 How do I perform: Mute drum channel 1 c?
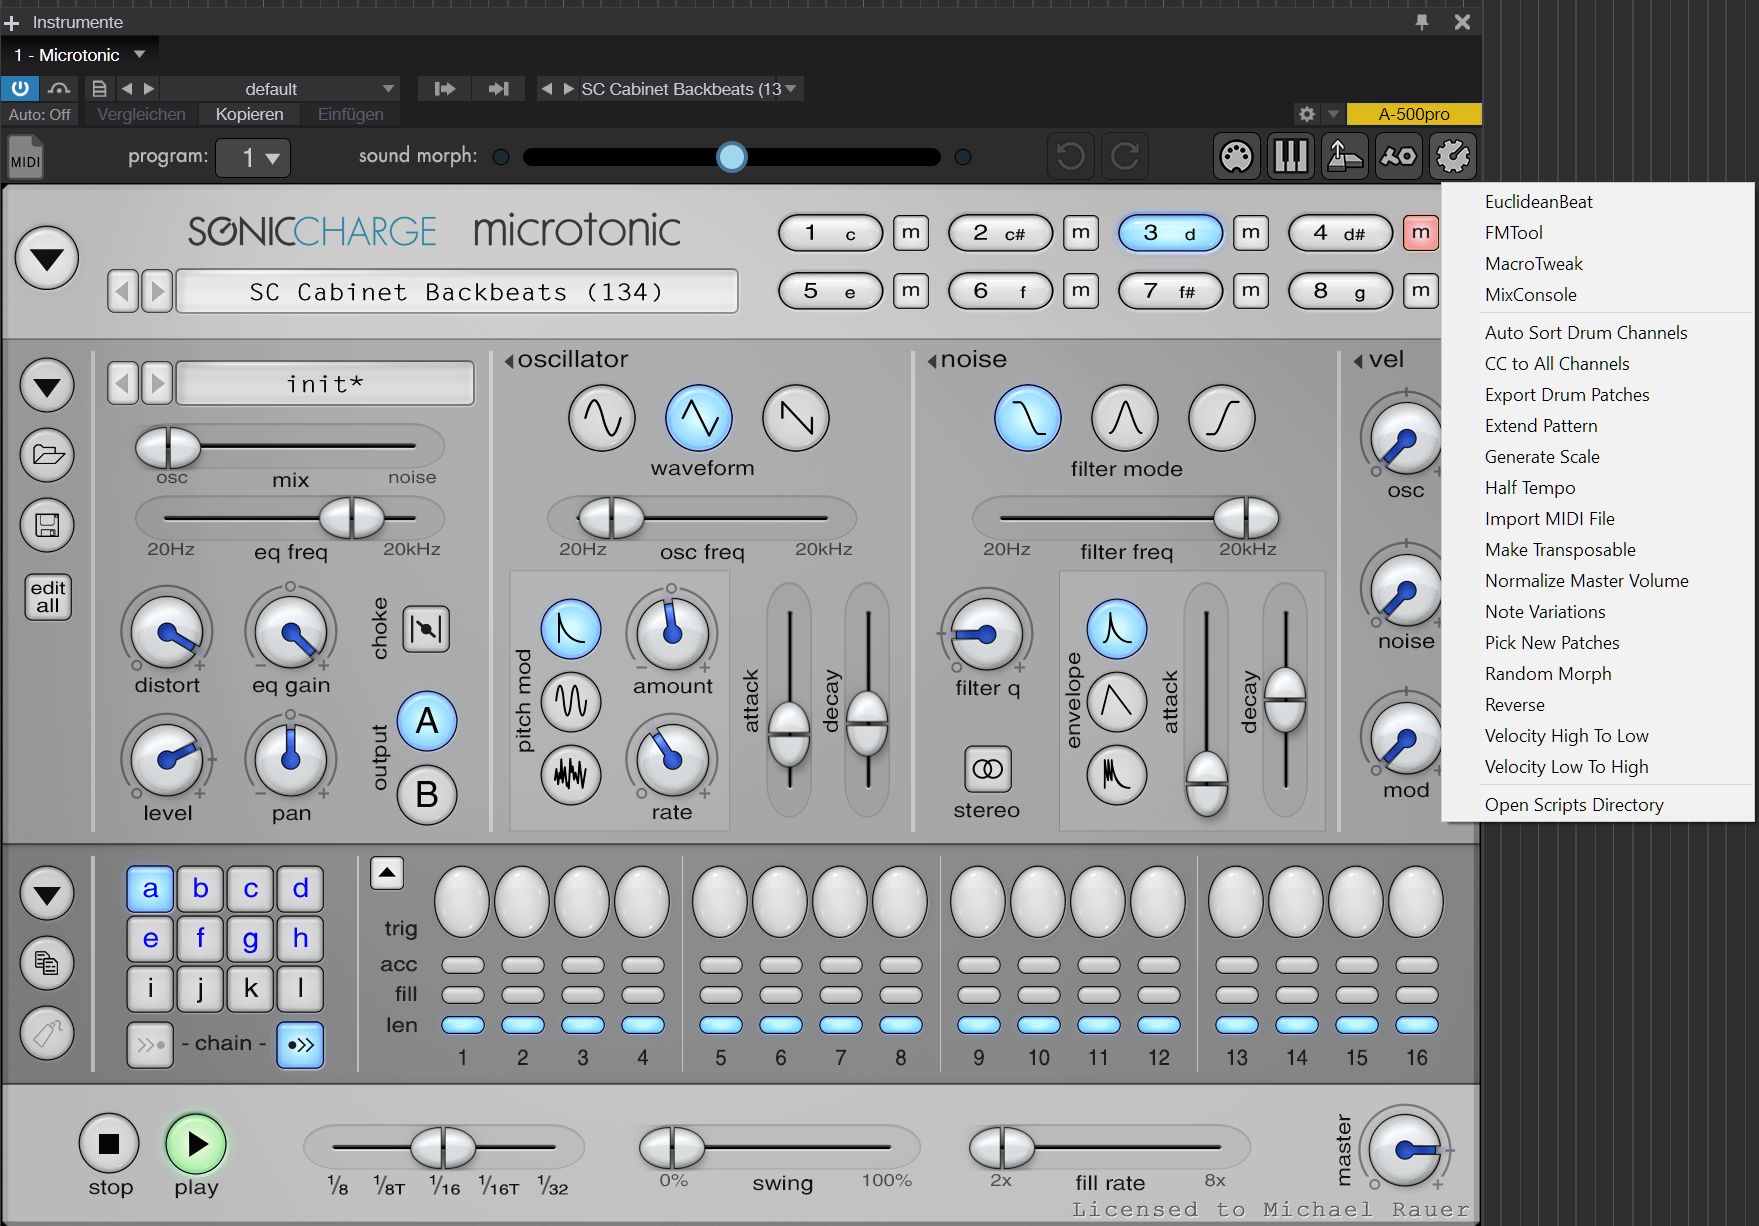click(x=911, y=233)
